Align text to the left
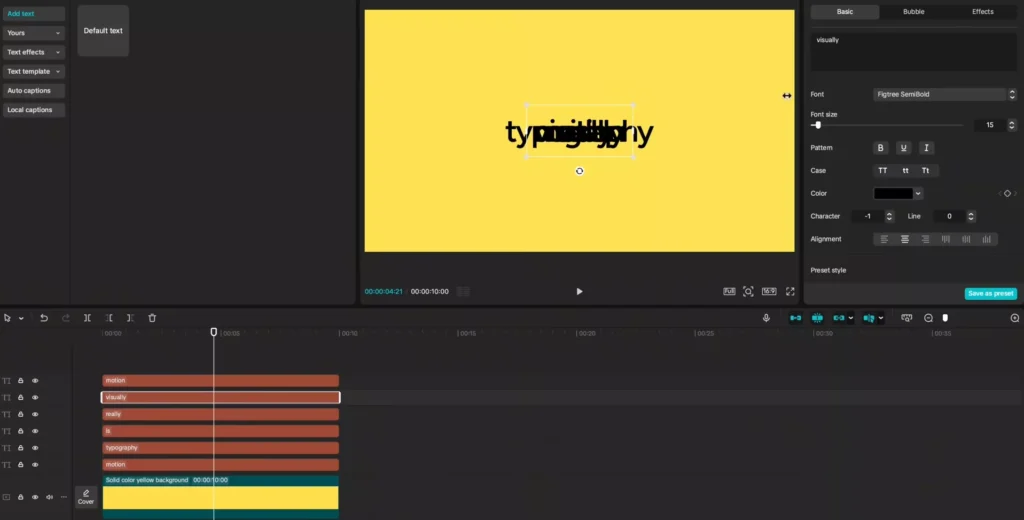1024x520 pixels. pyautogui.click(x=884, y=239)
